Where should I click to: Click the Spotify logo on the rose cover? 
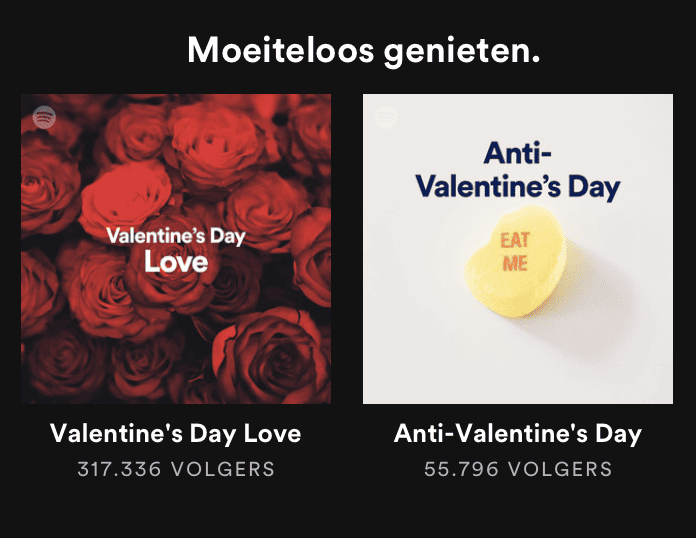tap(43, 117)
